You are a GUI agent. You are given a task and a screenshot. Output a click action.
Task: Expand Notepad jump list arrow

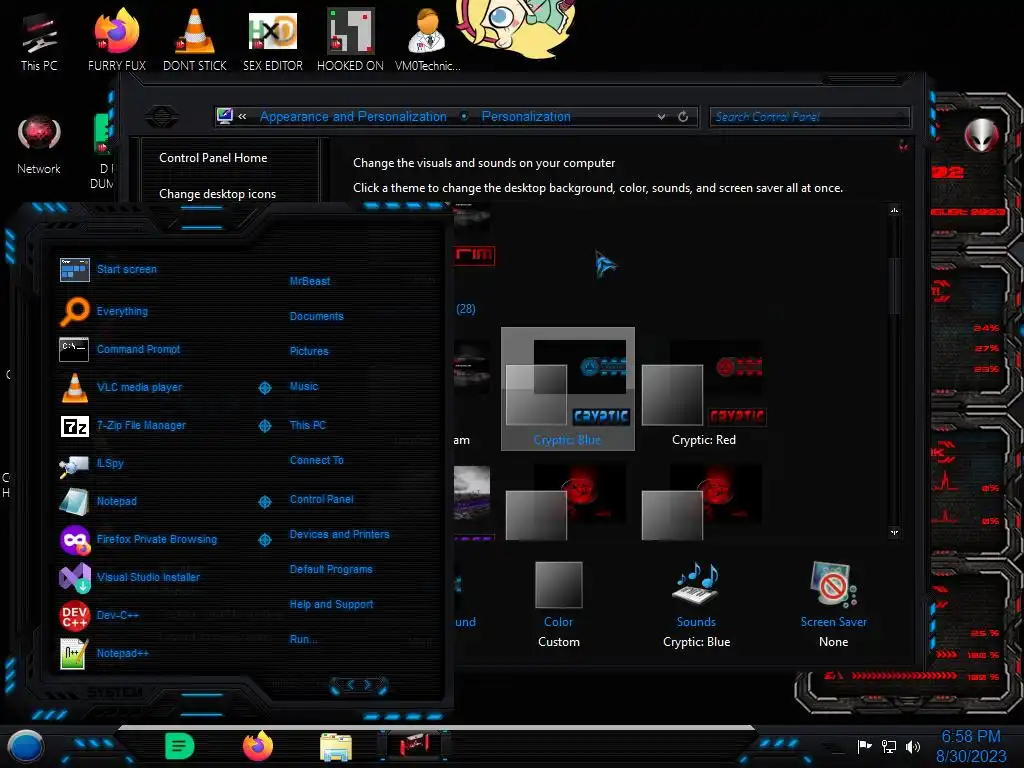click(265, 502)
